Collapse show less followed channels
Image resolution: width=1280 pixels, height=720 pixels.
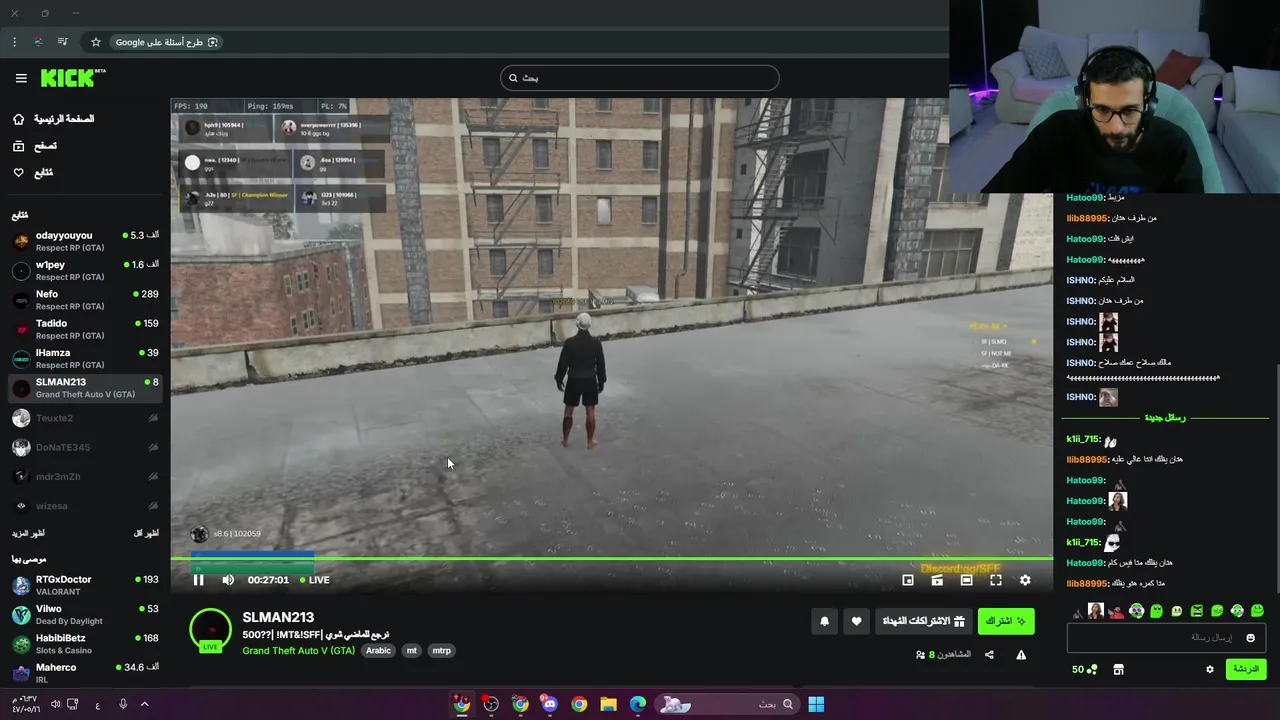click(x=146, y=534)
